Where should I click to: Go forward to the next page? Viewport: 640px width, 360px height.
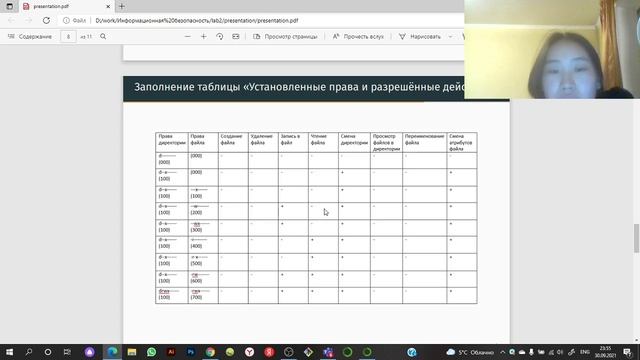29,20
